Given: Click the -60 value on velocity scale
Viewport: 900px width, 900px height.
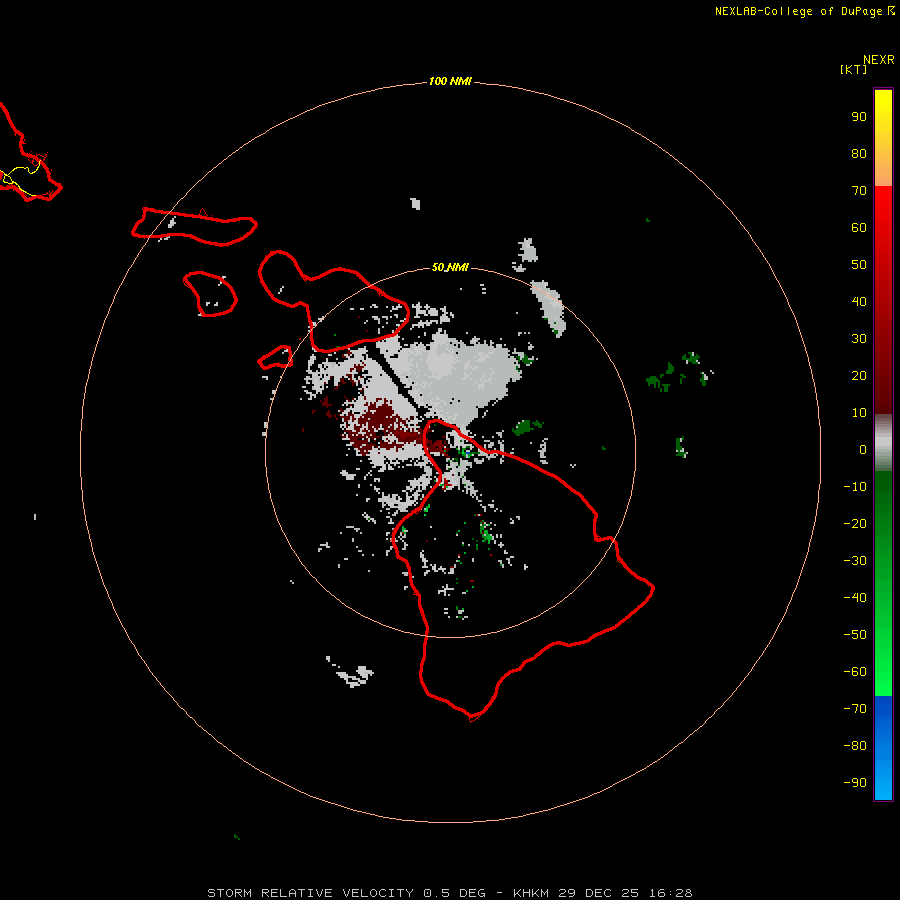Looking at the screenshot, I should click(855, 672).
